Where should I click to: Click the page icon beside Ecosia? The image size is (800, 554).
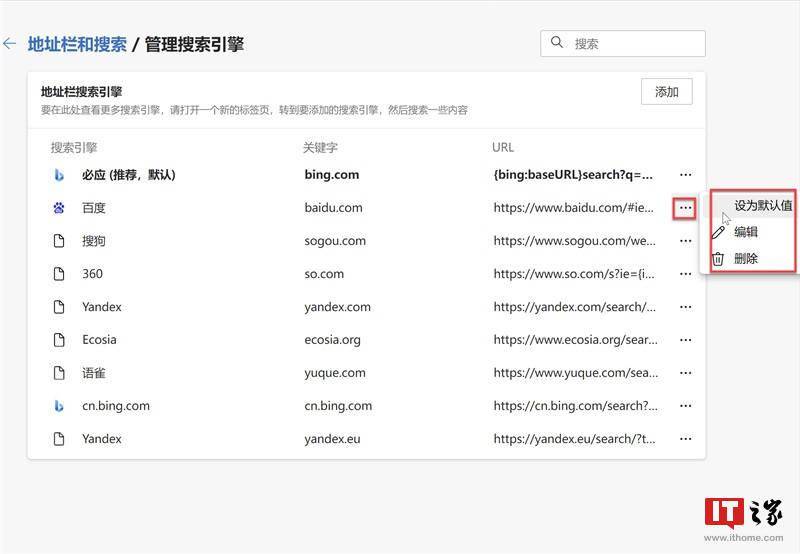(59, 340)
